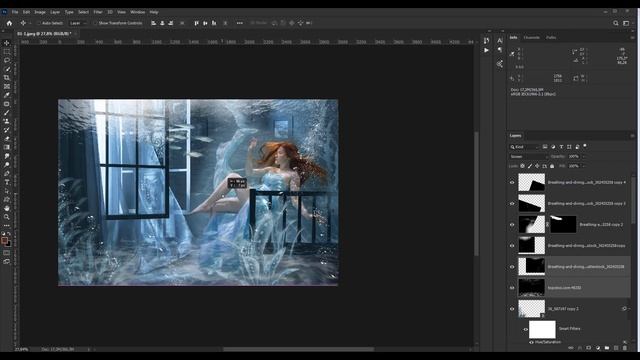Open the Auto-Select Layer dropdown
This screenshot has width=640, height=360.
(78, 23)
